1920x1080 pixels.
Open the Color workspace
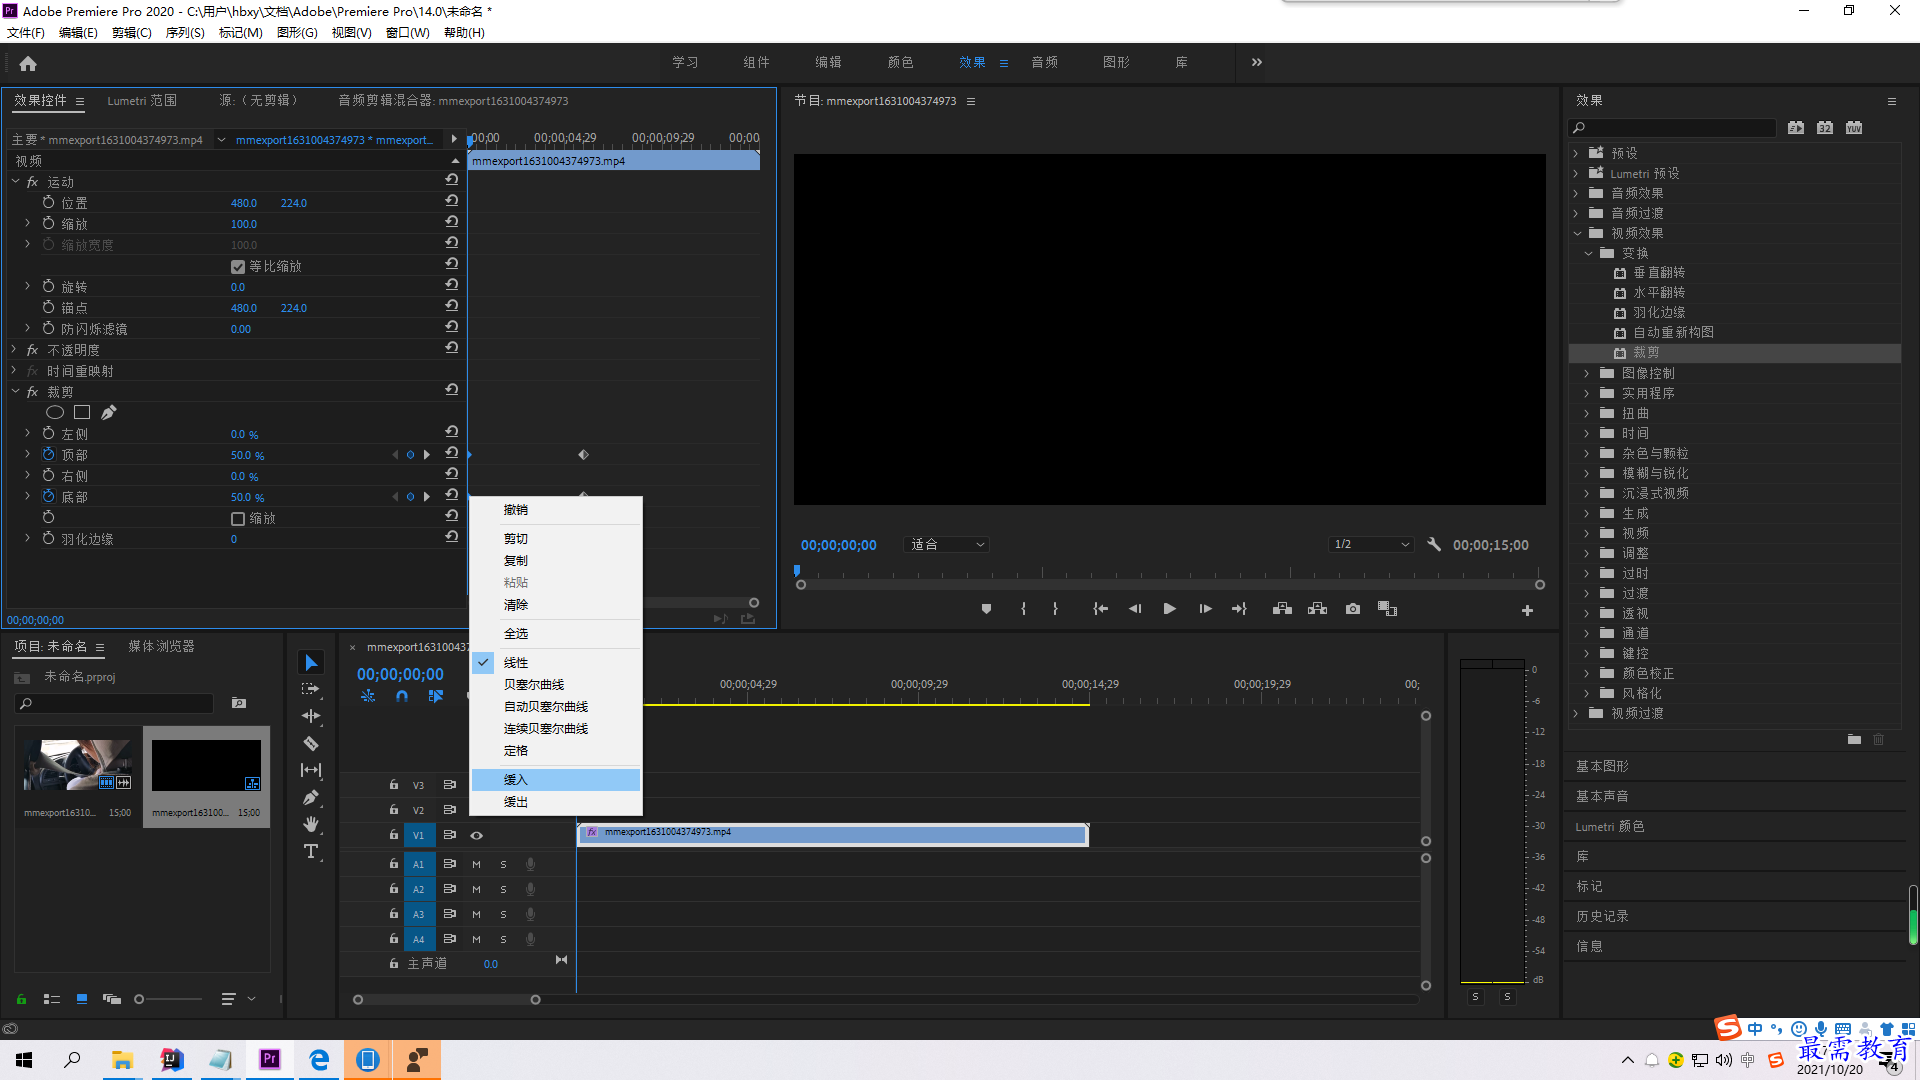(x=900, y=62)
